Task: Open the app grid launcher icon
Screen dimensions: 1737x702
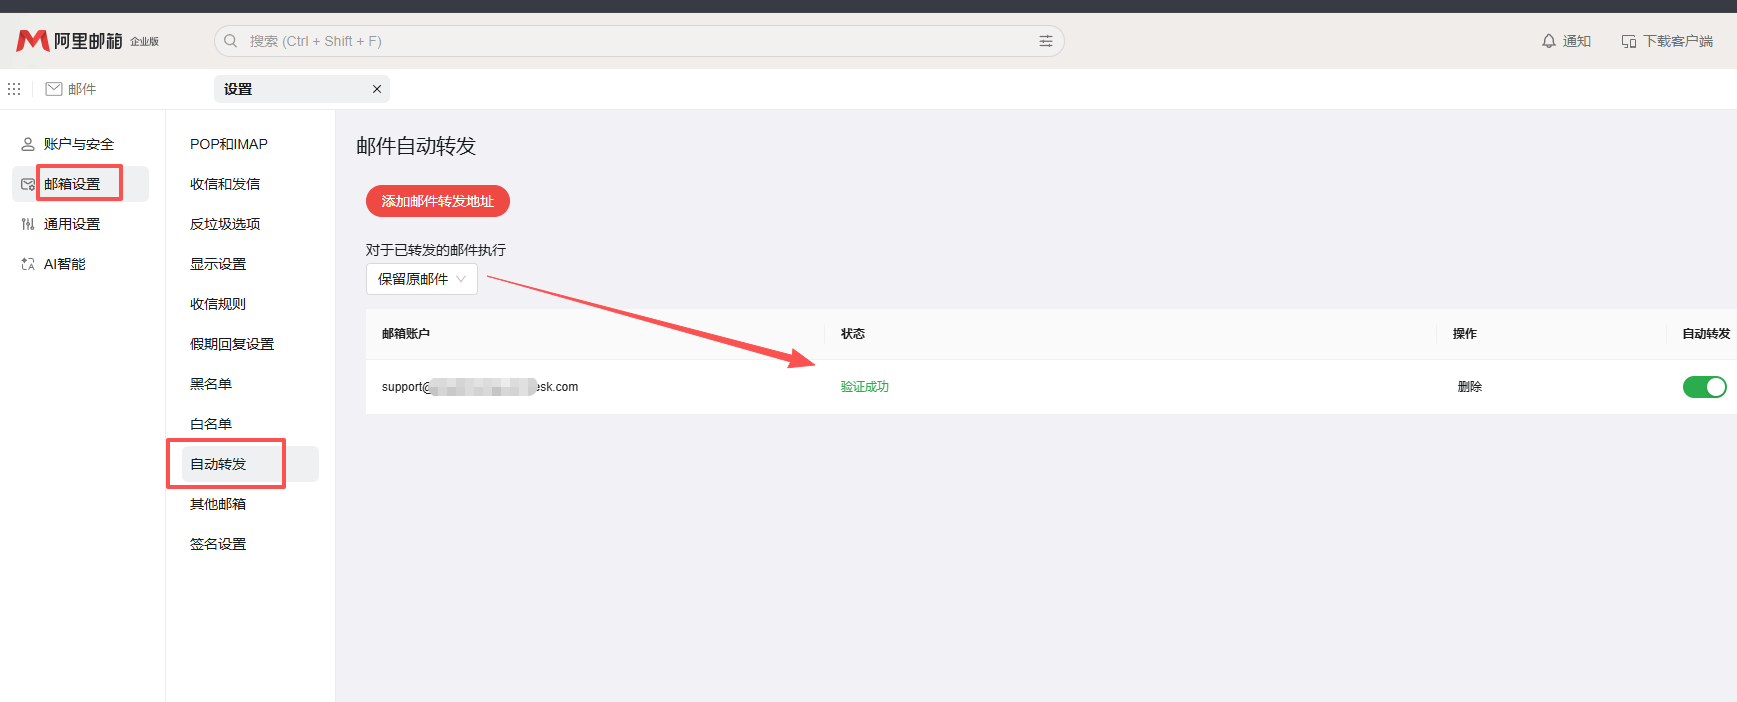Action: (14, 89)
